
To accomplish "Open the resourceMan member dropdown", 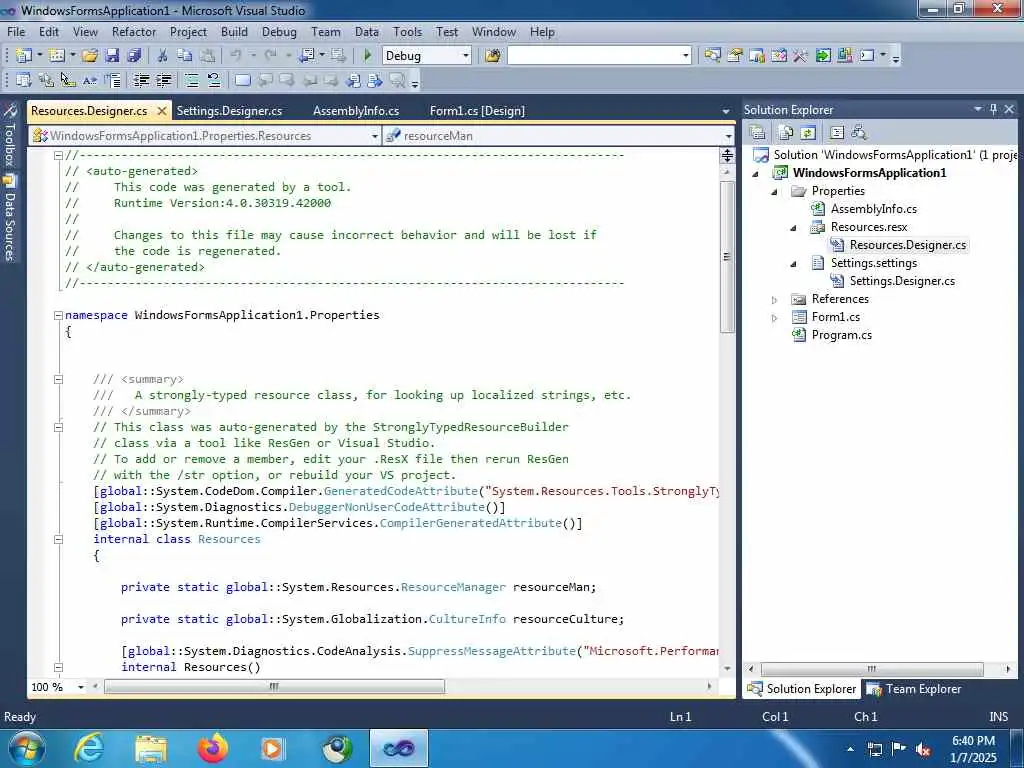I will click(728, 136).
